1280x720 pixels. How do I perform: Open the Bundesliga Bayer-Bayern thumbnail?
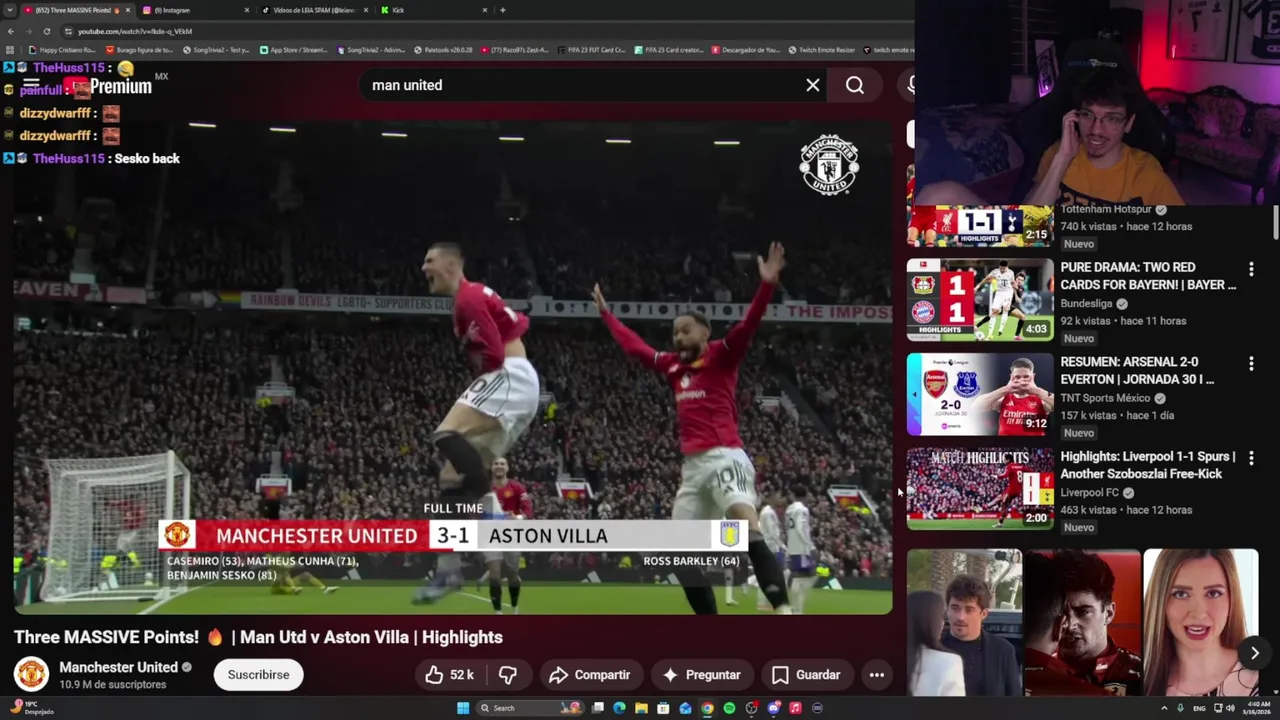pyautogui.click(x=980, y=300)
